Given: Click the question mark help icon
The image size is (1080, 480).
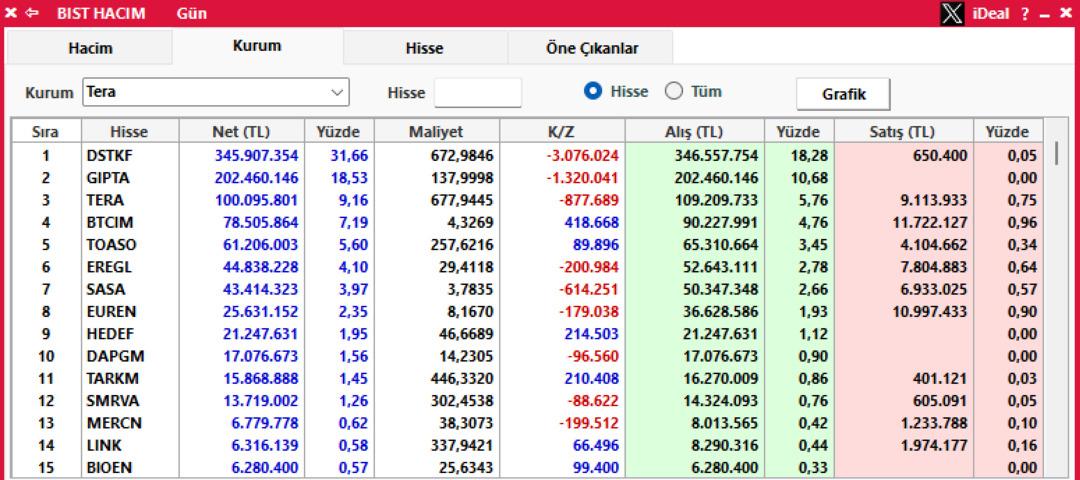Looking at the screenshot, I should click(x=1025, y=14).
